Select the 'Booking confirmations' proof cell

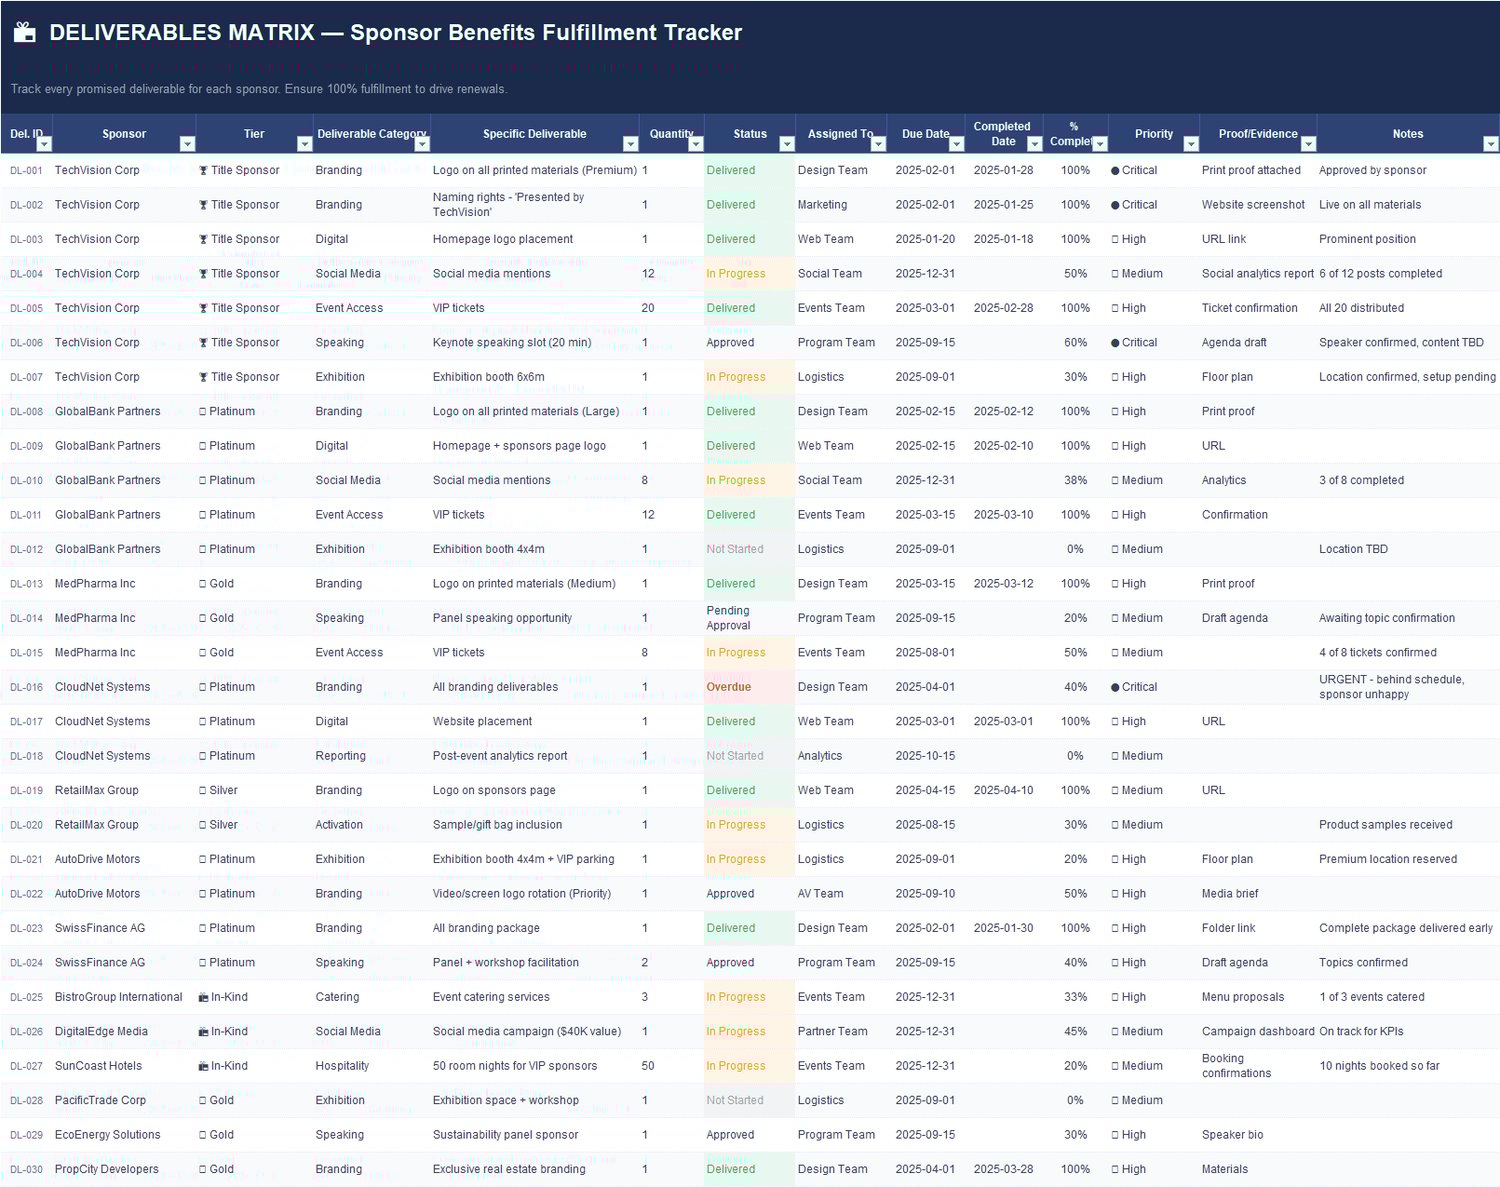[1258, 1066]
